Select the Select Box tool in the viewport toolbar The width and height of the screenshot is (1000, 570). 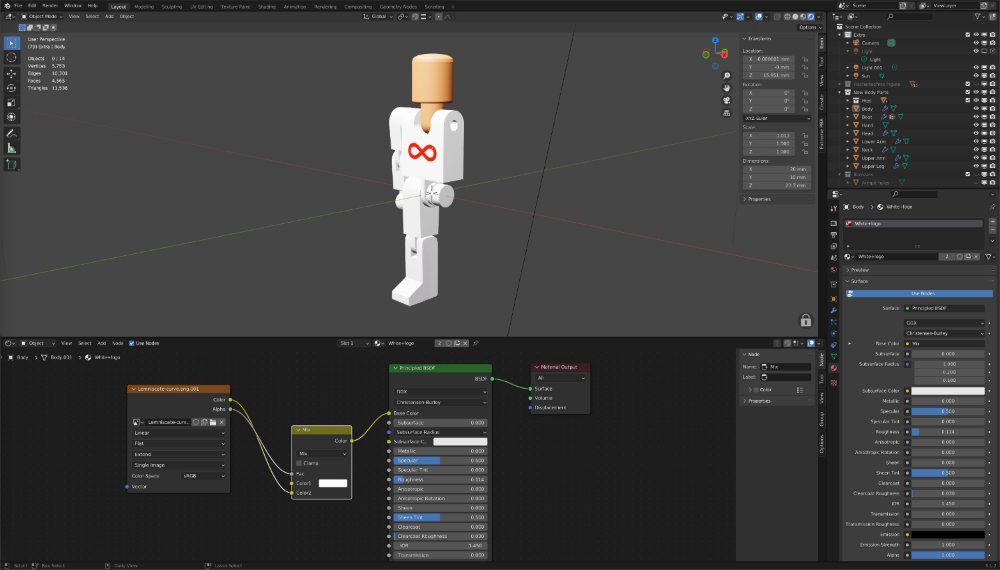pyautogui.click(x=11, y=43)
